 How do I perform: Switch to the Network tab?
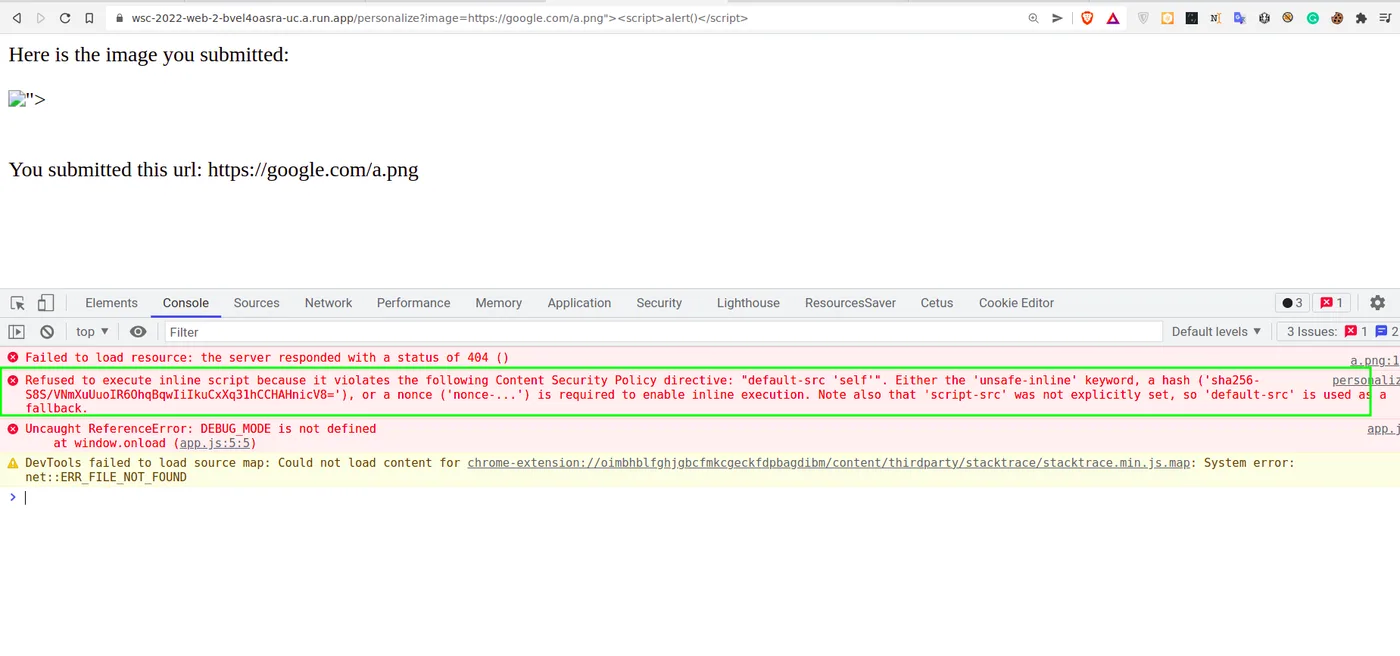click(x=329, y=303)
